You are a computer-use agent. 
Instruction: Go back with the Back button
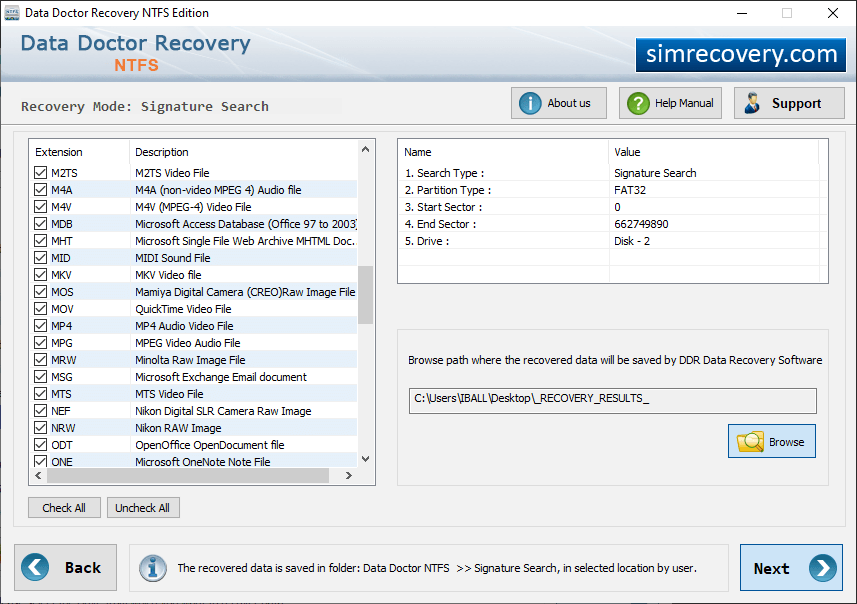[x=66, y=567]
